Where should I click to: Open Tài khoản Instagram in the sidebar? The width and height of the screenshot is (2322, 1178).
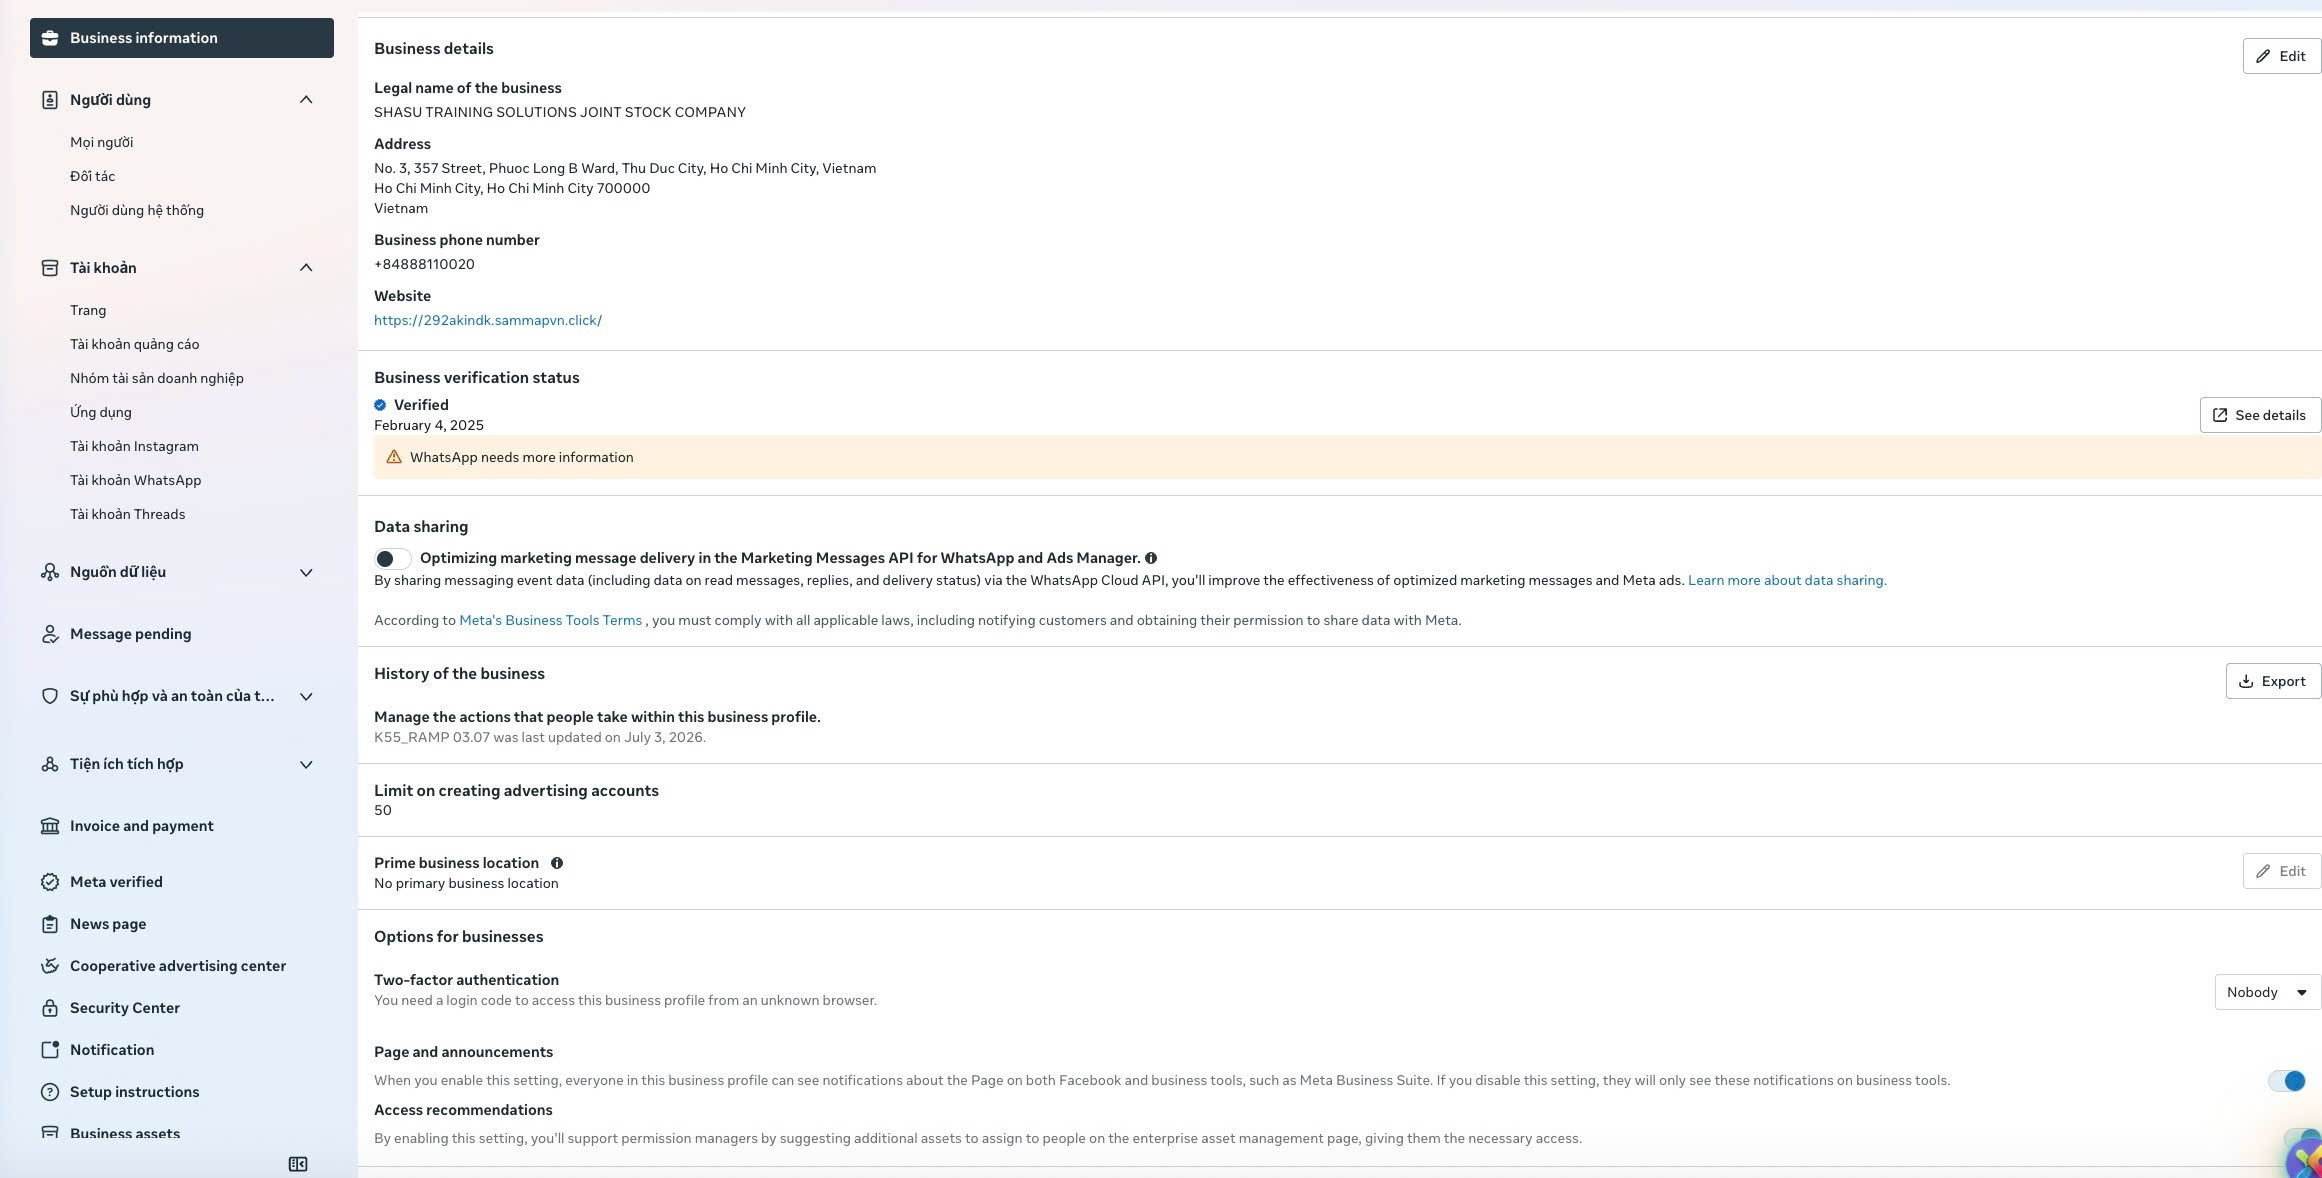[x=134, y=446]
